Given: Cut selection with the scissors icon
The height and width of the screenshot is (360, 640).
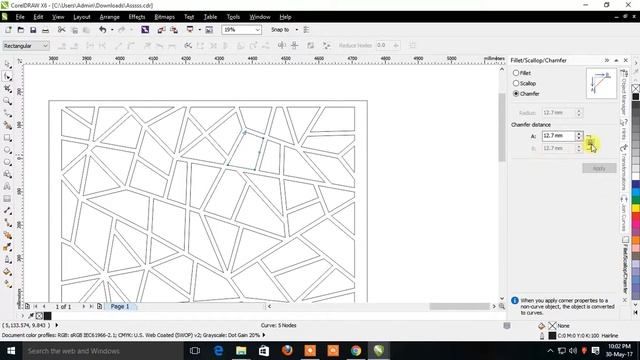Looking at the screenshot, I should [x=62, y=30].
